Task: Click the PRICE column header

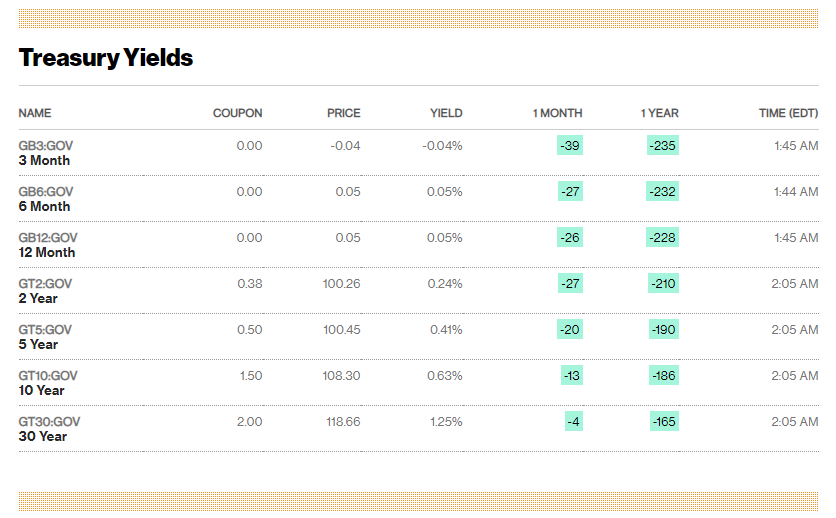Action: 344,113
